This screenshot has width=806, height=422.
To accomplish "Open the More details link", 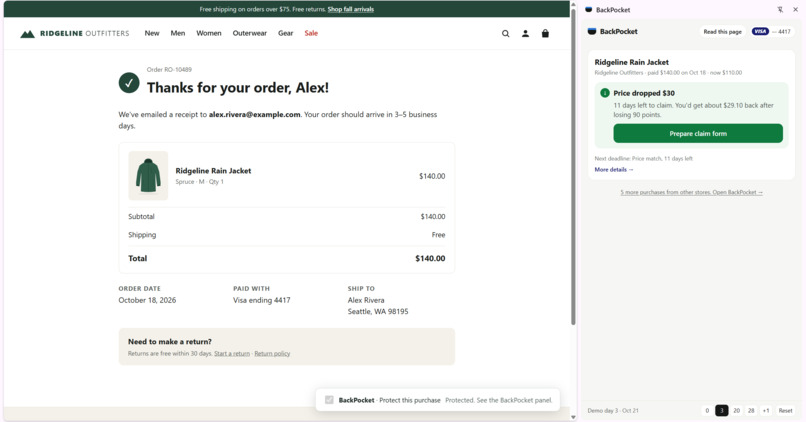I will [x=614, y=170].
